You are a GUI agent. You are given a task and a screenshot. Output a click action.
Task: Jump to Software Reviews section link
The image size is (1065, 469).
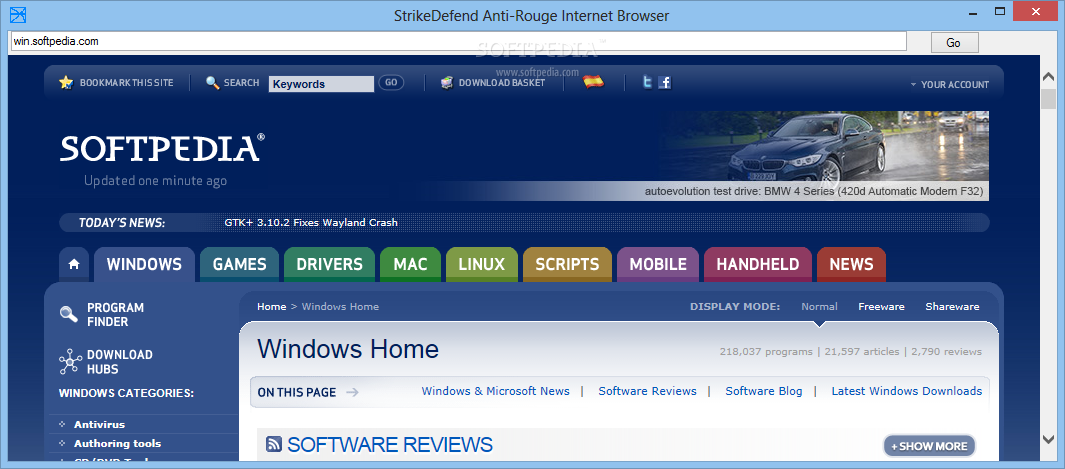[x=647, y=391]
